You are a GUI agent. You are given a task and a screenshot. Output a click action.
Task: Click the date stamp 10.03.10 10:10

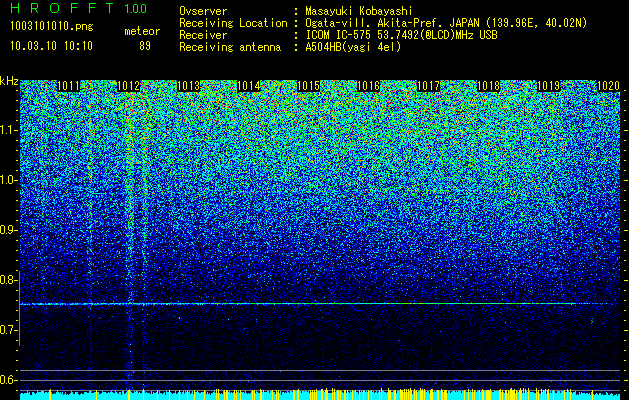(52, 46)
